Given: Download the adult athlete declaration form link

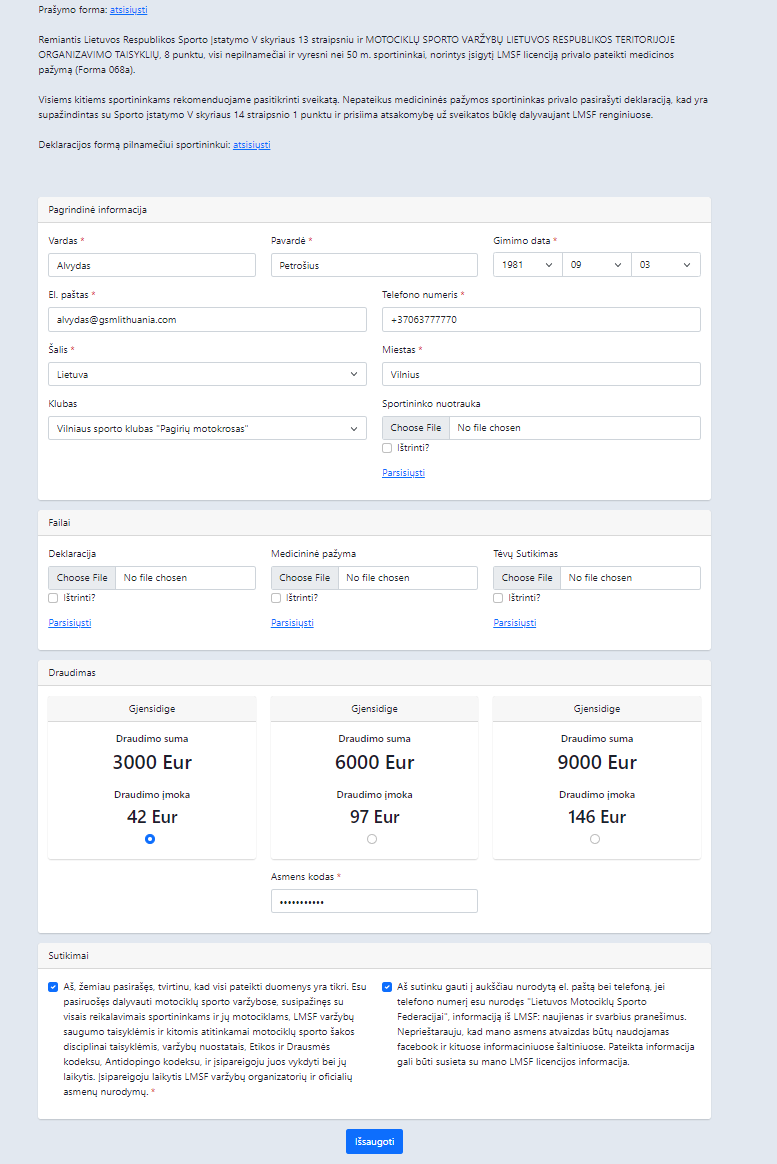Looking at the screenshot, I should click(252, 145).
